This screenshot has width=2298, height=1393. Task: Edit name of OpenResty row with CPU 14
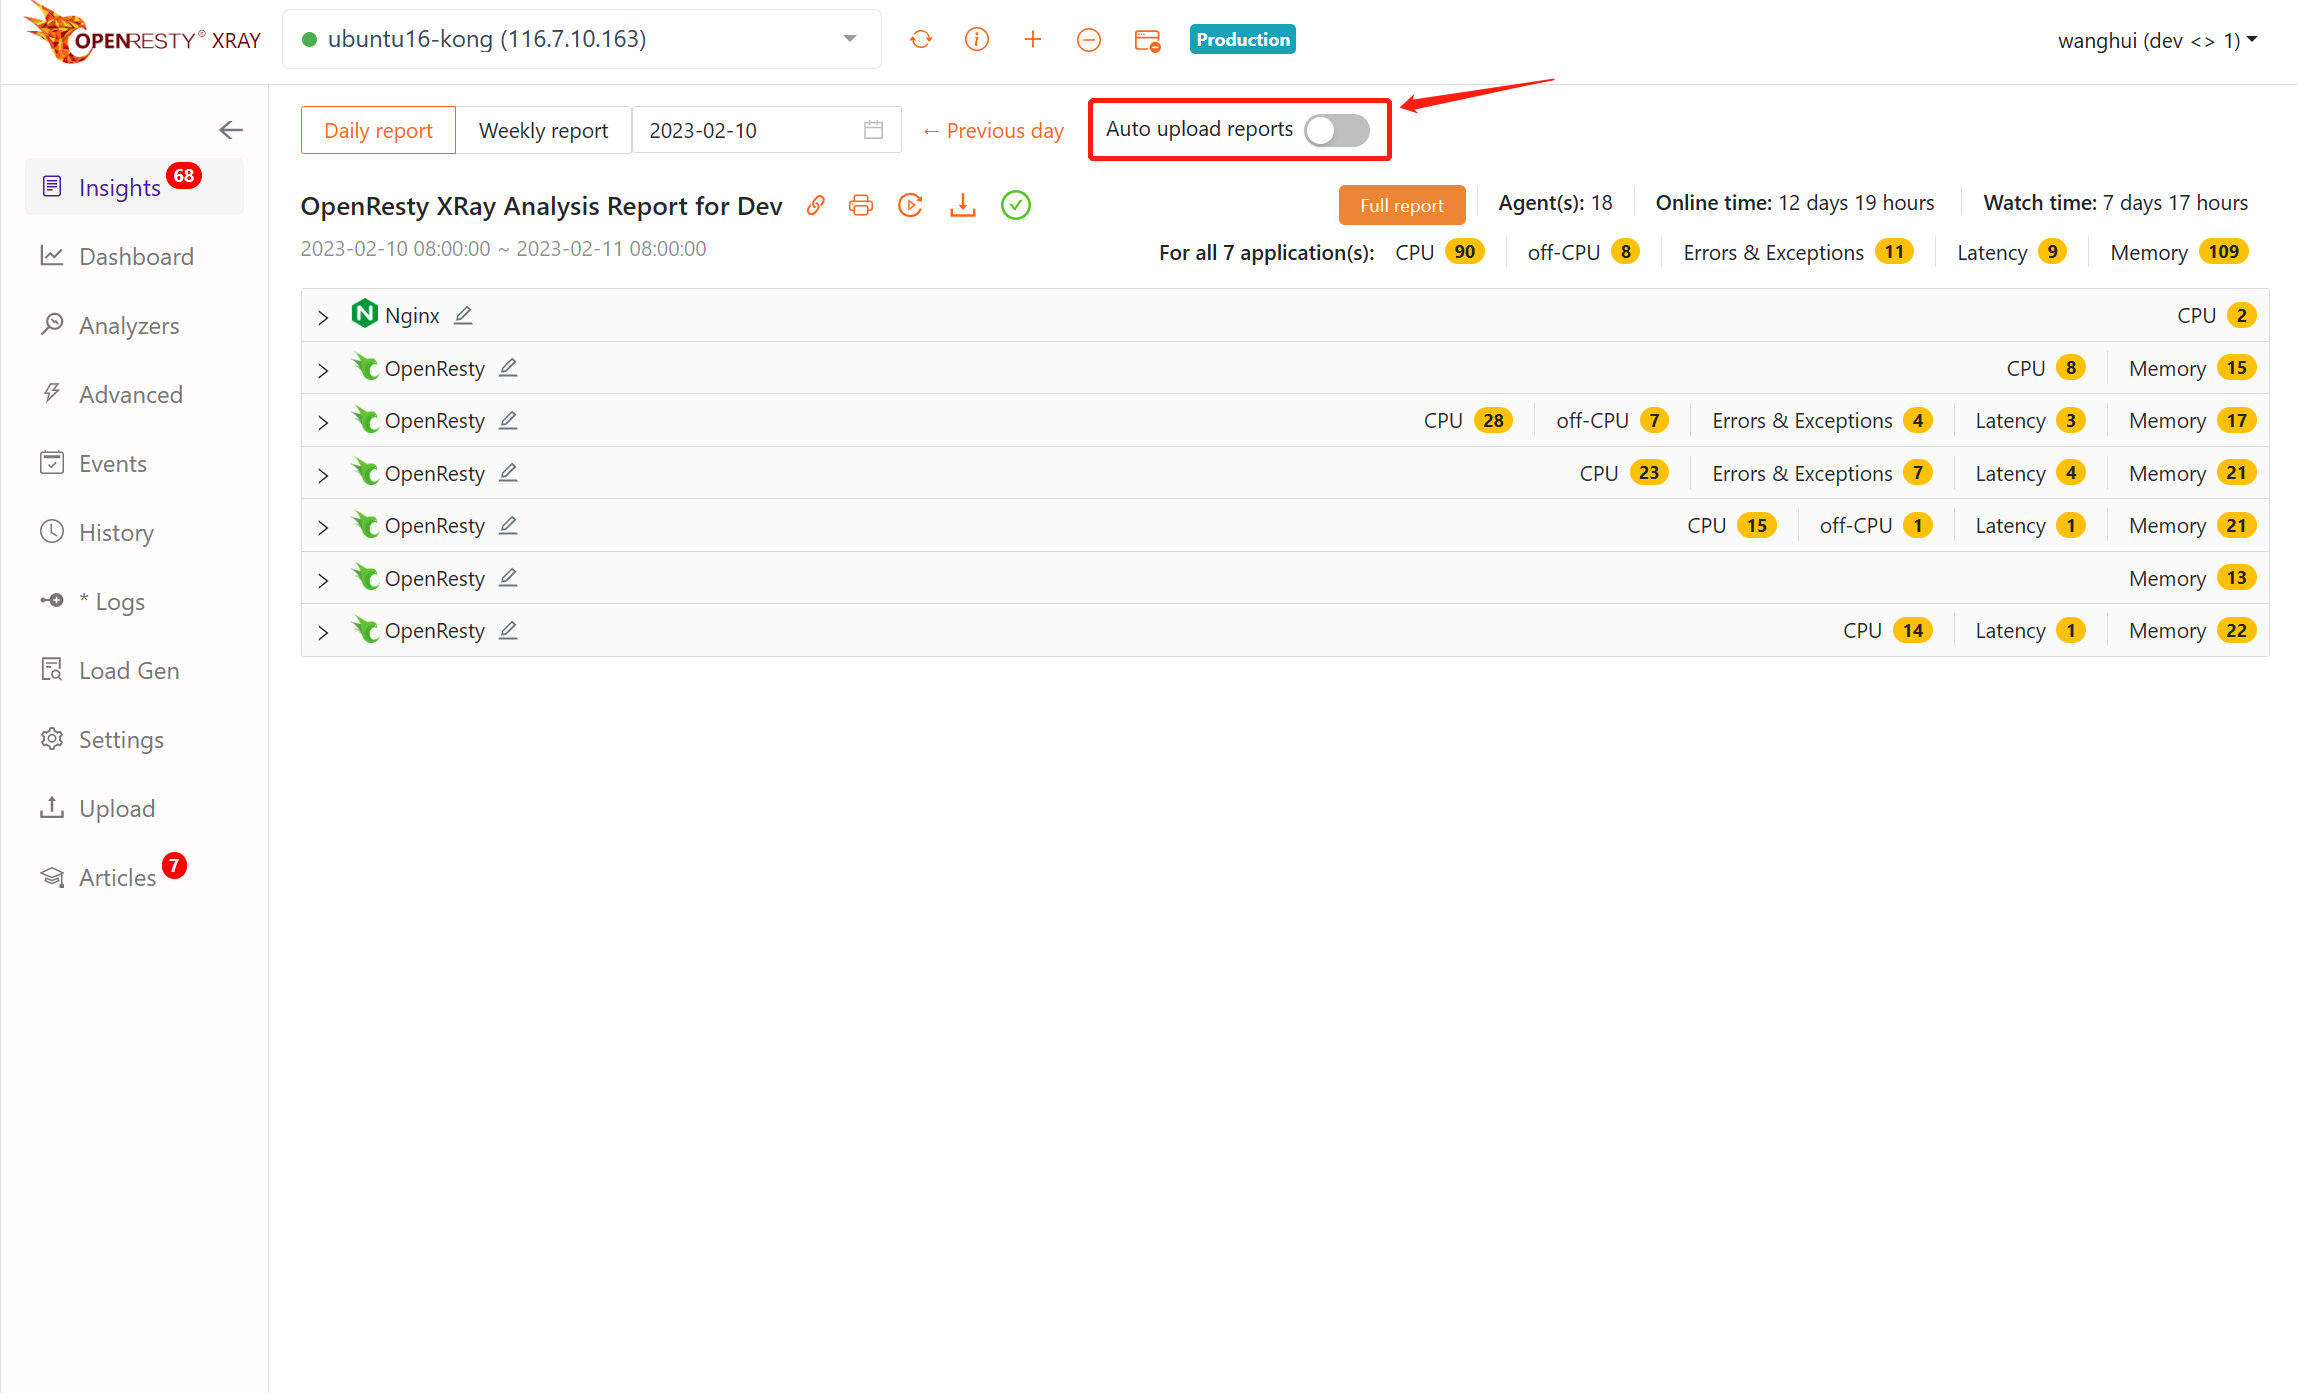click(x=508, y=630)
